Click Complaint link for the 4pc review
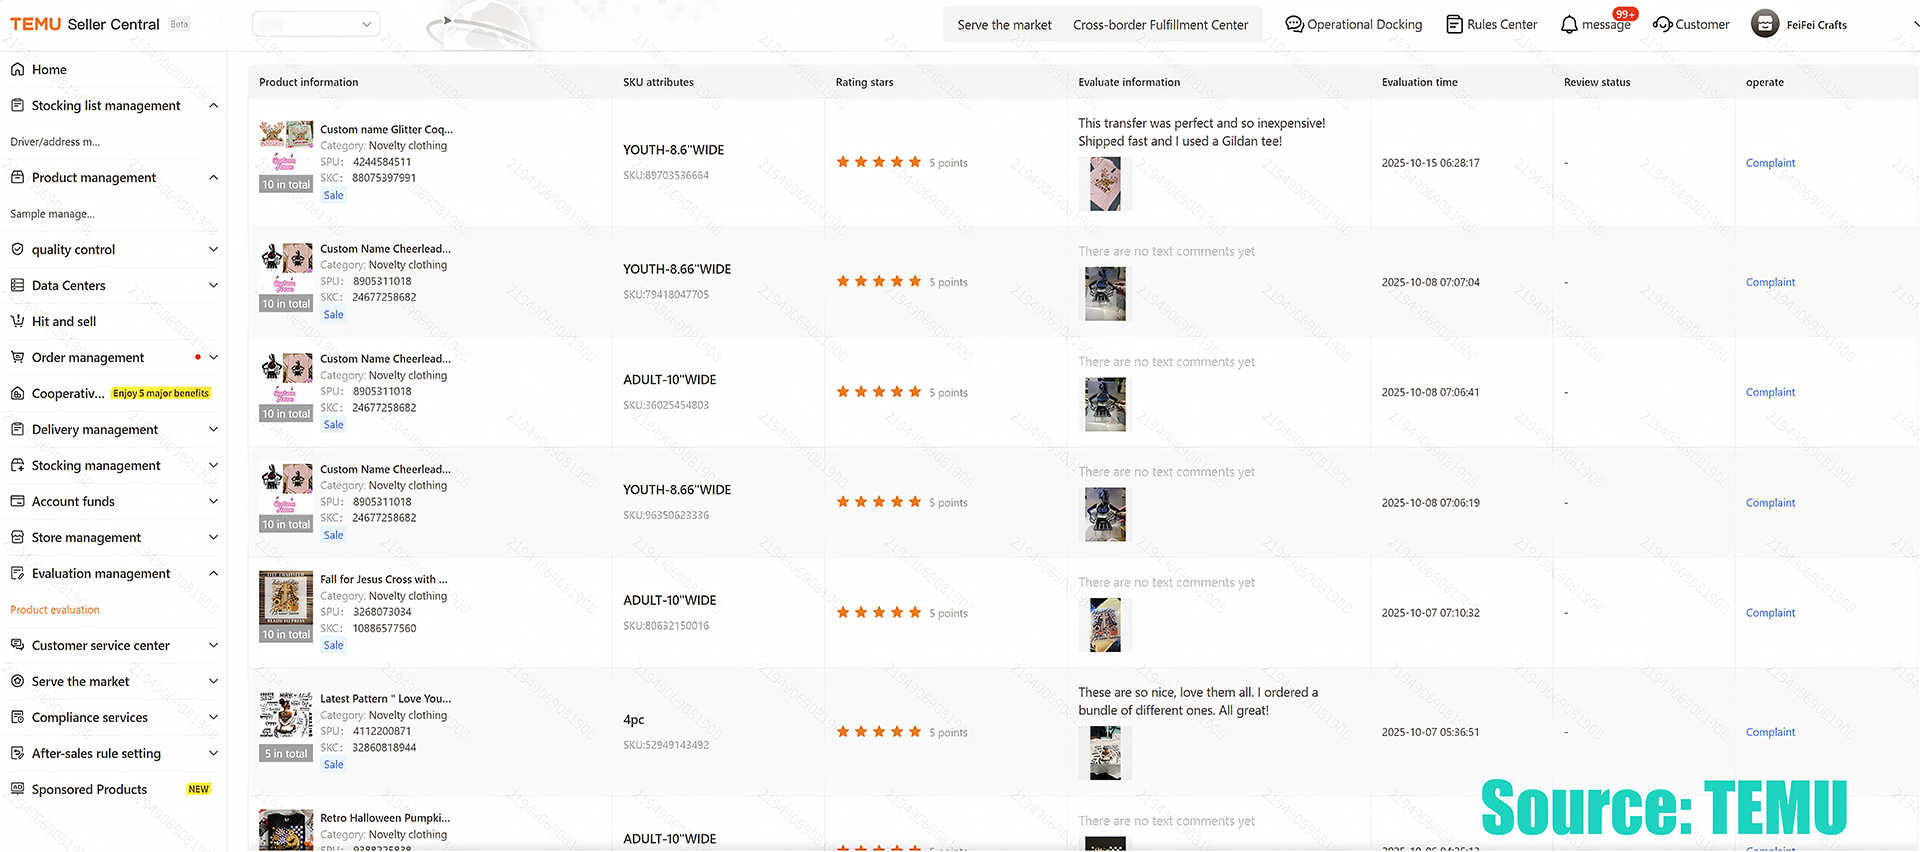This screenshot has width=1920, height=852. [x=1770, y=733]
